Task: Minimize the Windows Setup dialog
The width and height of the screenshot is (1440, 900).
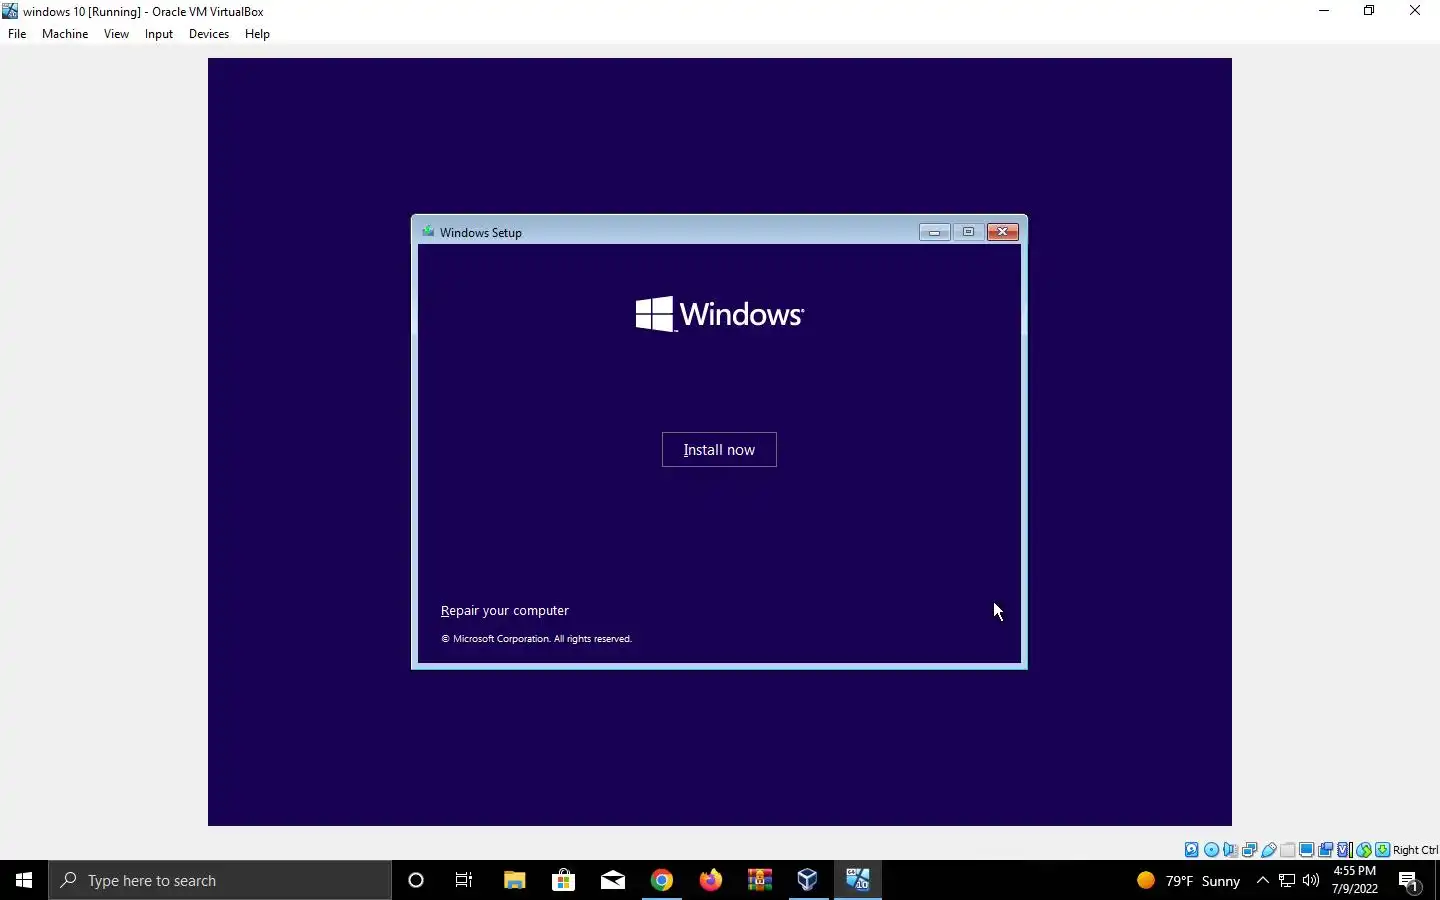Action: [934, 232]
